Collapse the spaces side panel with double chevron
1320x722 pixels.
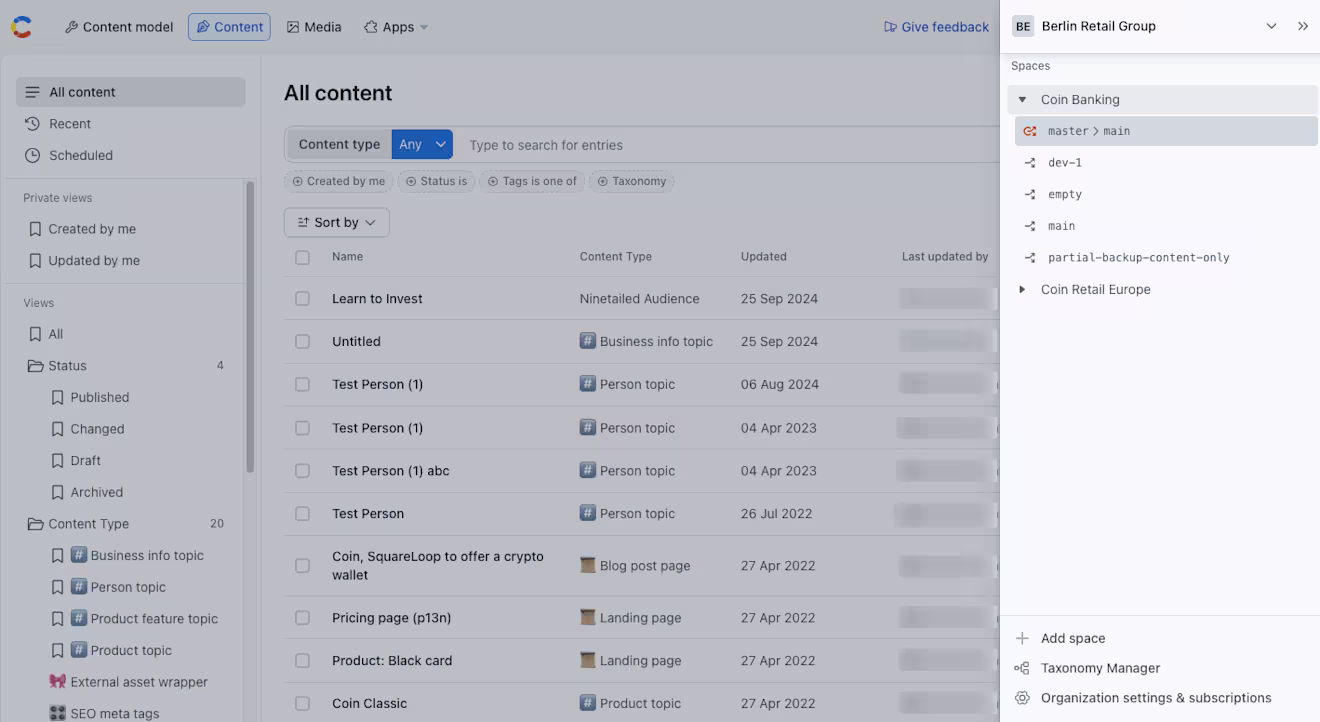1302,26
